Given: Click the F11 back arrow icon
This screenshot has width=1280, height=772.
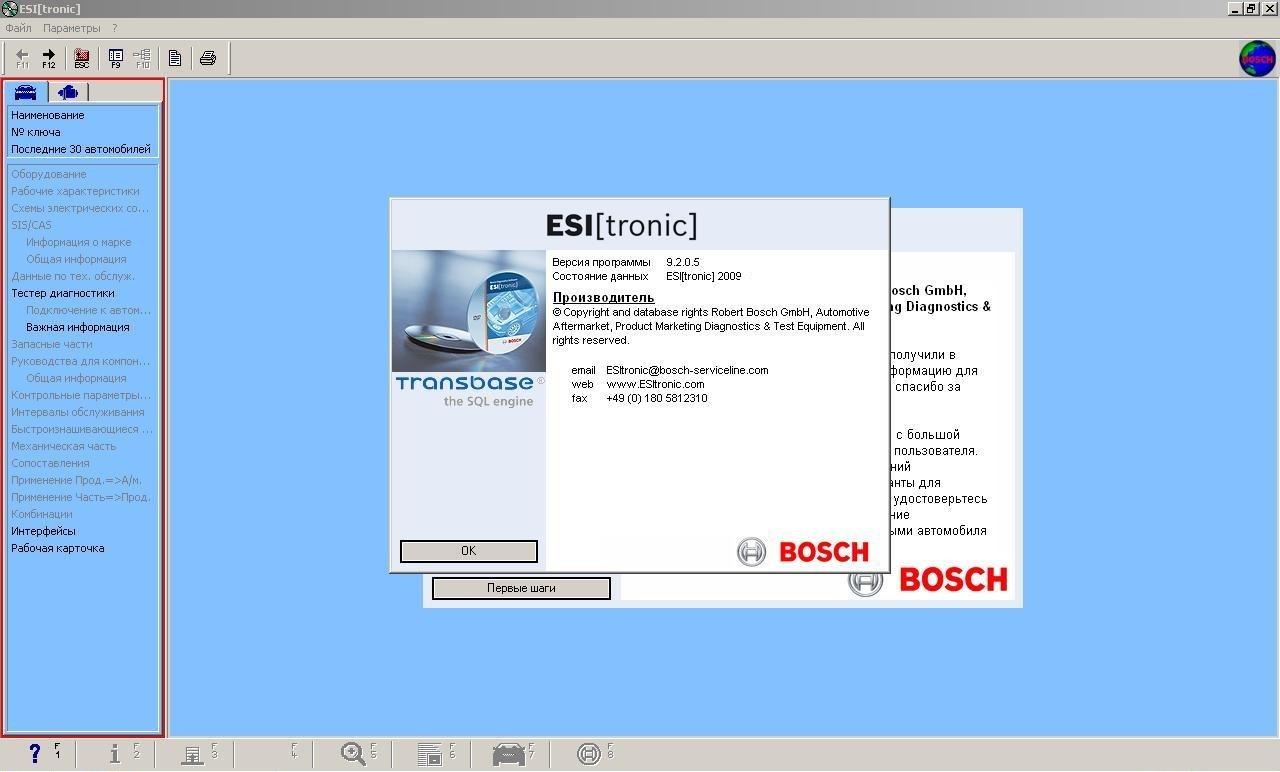Looking at the screenshot, I should pyautogui.click(x=22, y=58).
